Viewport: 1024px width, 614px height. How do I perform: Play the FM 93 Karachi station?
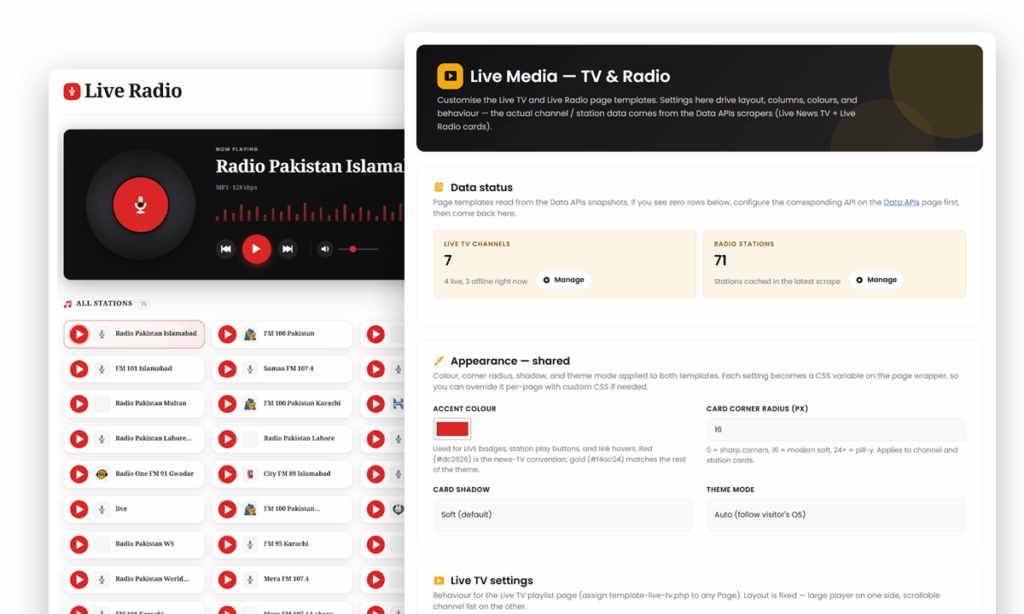click(227, 544)
